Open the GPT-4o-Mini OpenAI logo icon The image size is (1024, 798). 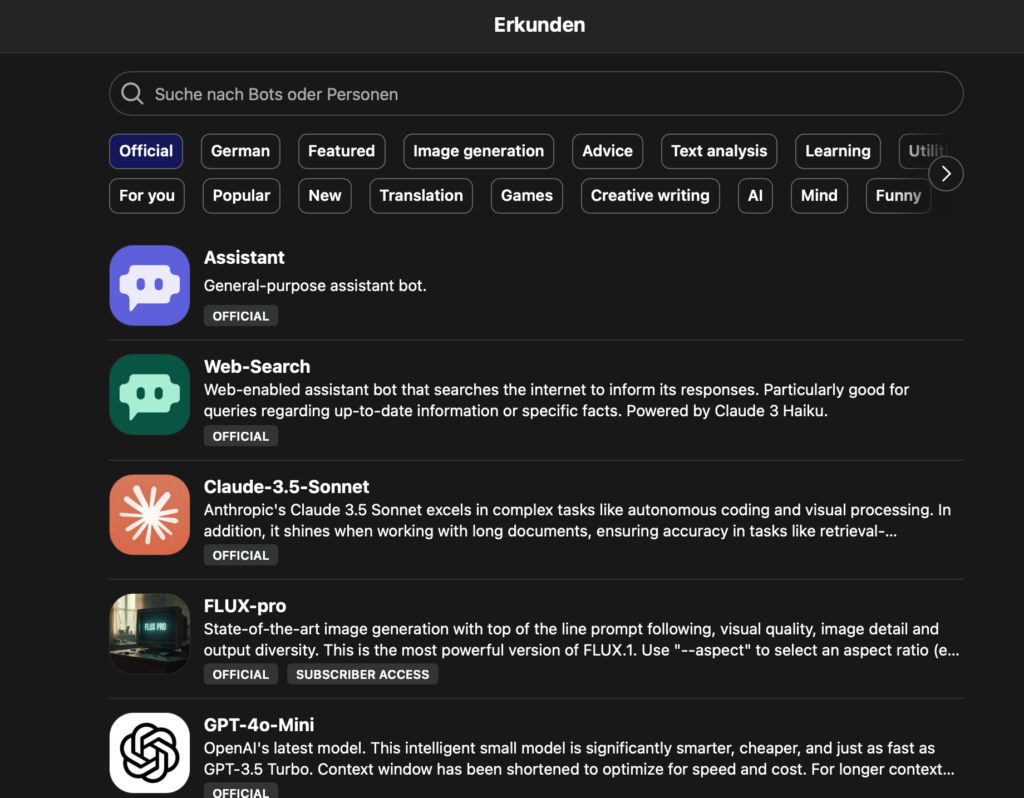click(149, 752)
